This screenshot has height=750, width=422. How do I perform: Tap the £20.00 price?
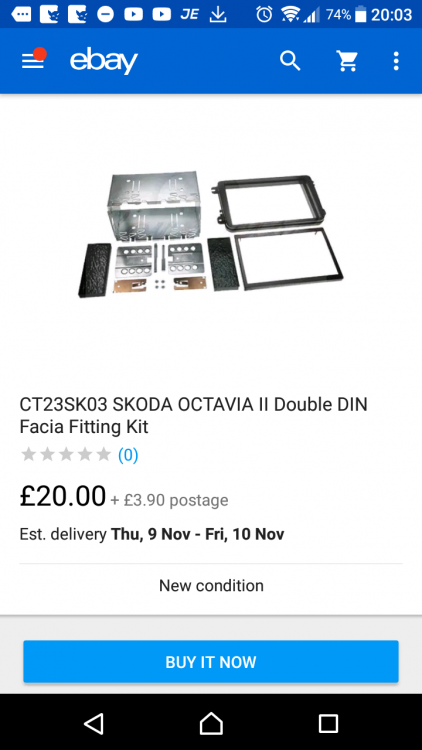[x=63, y=496]
